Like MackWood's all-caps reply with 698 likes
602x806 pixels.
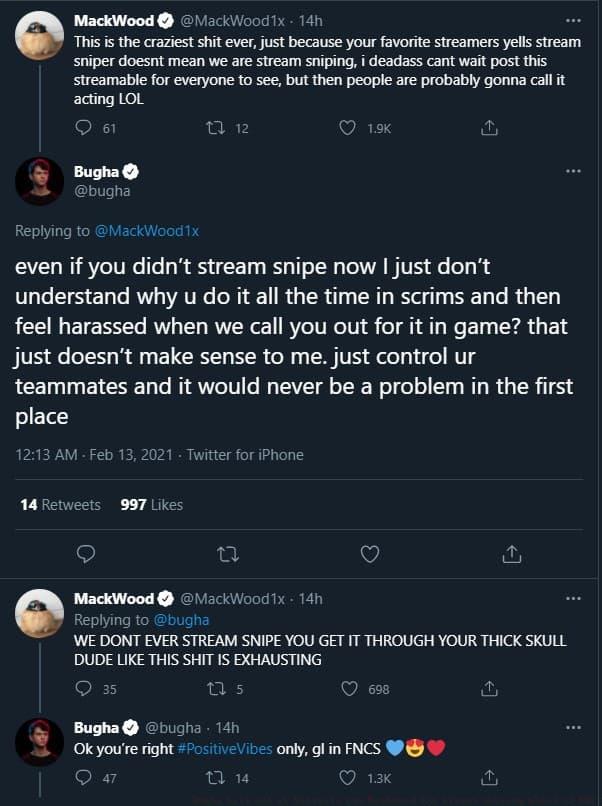[x=349, y=688]
